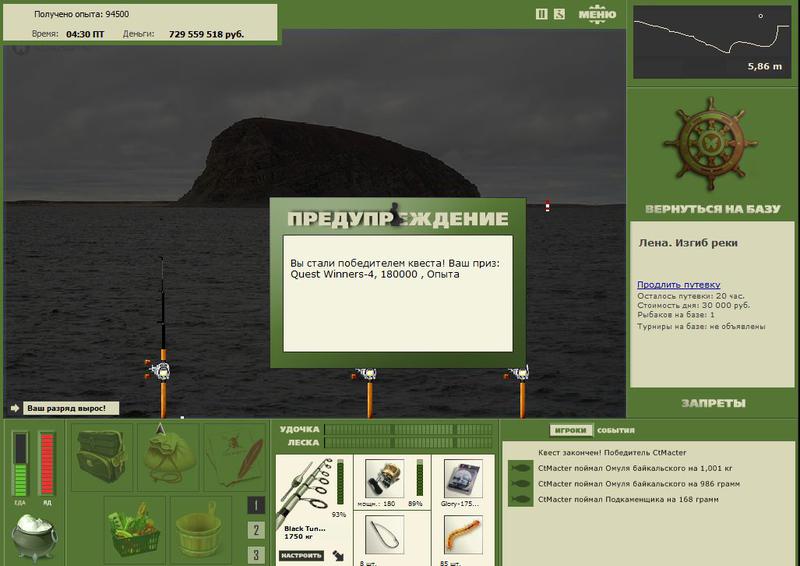Click the reel icon with мощн.: 180
Viewport: 800px width, 566px height.
(x=385, y=478)
